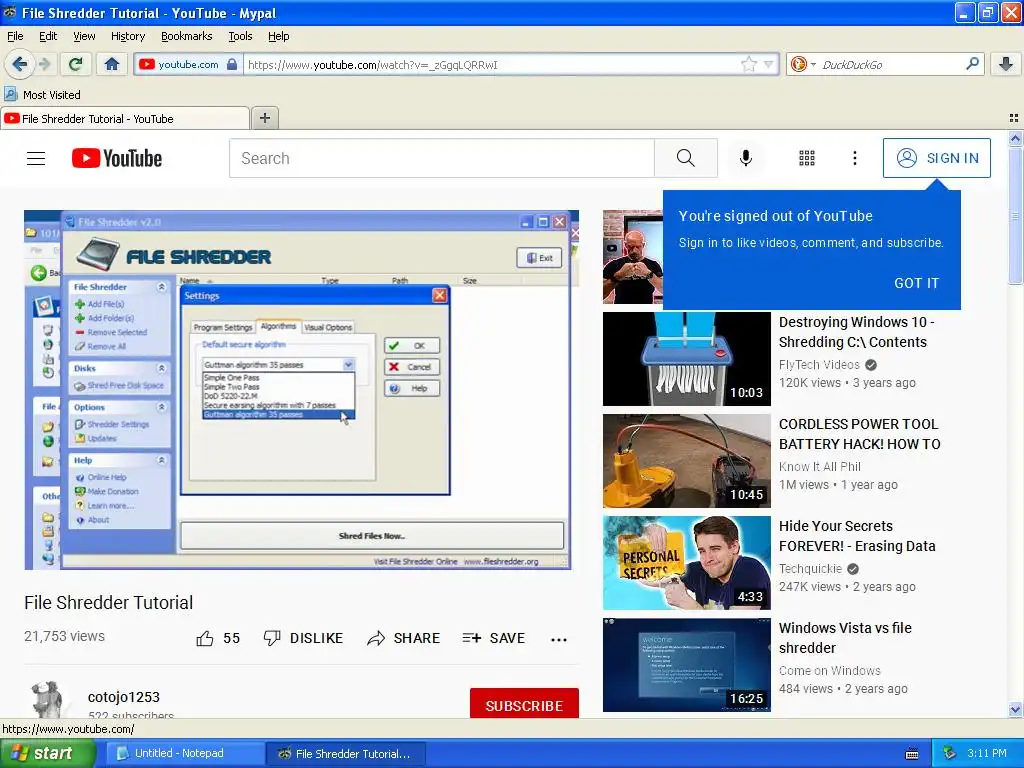Click the File Shredder Tutorial taskbar button
Image resolution: width=1024 pixels, height=768 pixels.
click(345, 754)
